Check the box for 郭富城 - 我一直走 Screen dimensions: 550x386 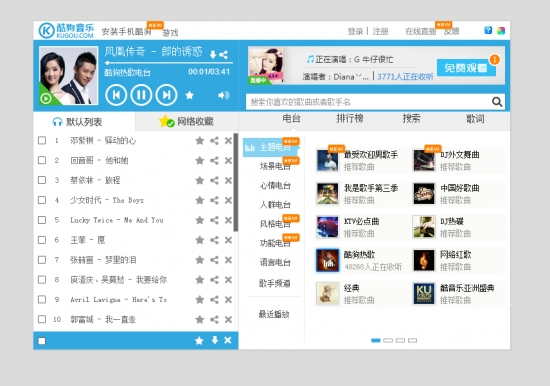click(x=42, y=319)
